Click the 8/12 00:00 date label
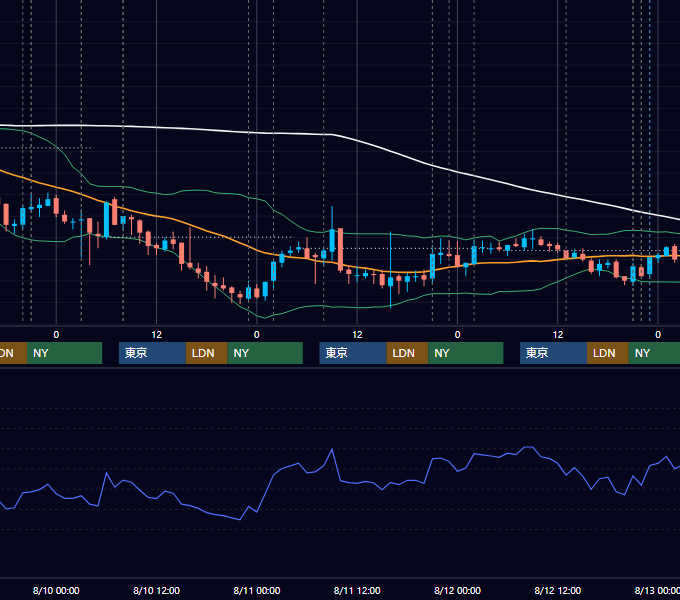 [x=458, y=590]
